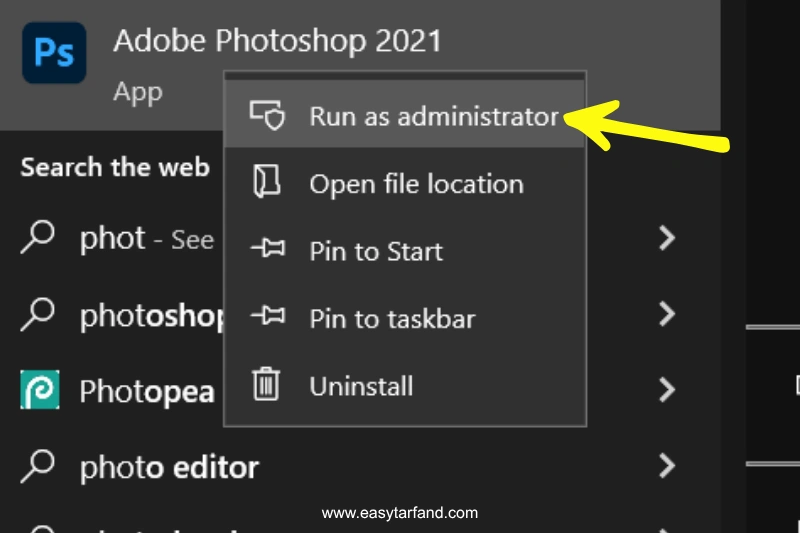Open the Adobe Photoshop 2021 app result

click(x=277, y=41)
